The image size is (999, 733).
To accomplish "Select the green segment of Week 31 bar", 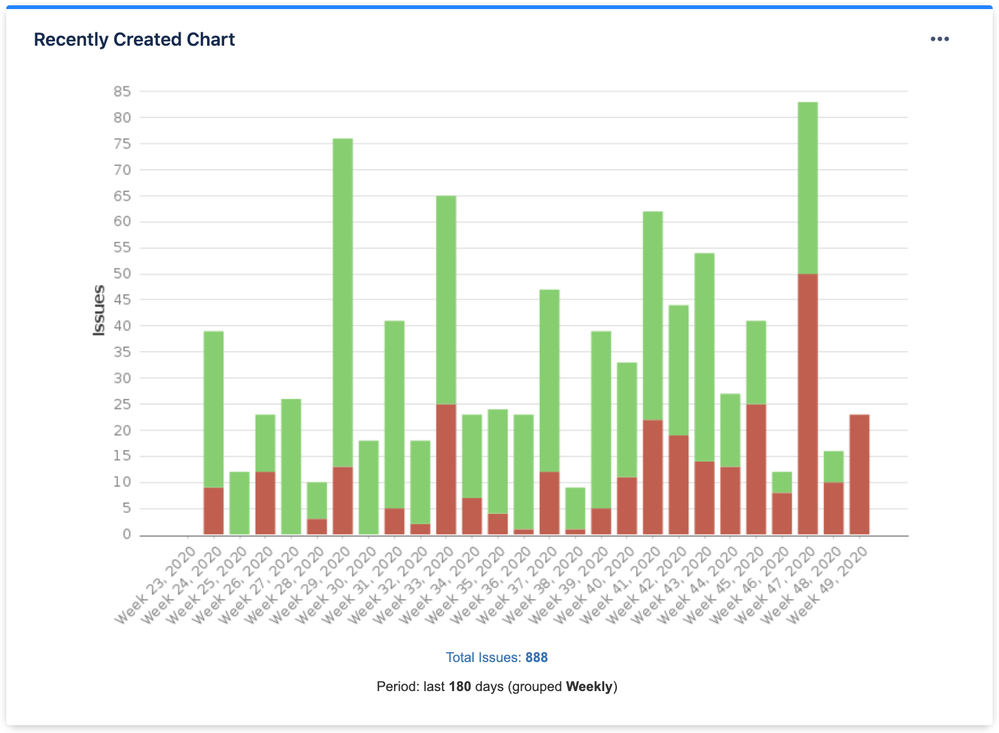I will click(394, 414).
